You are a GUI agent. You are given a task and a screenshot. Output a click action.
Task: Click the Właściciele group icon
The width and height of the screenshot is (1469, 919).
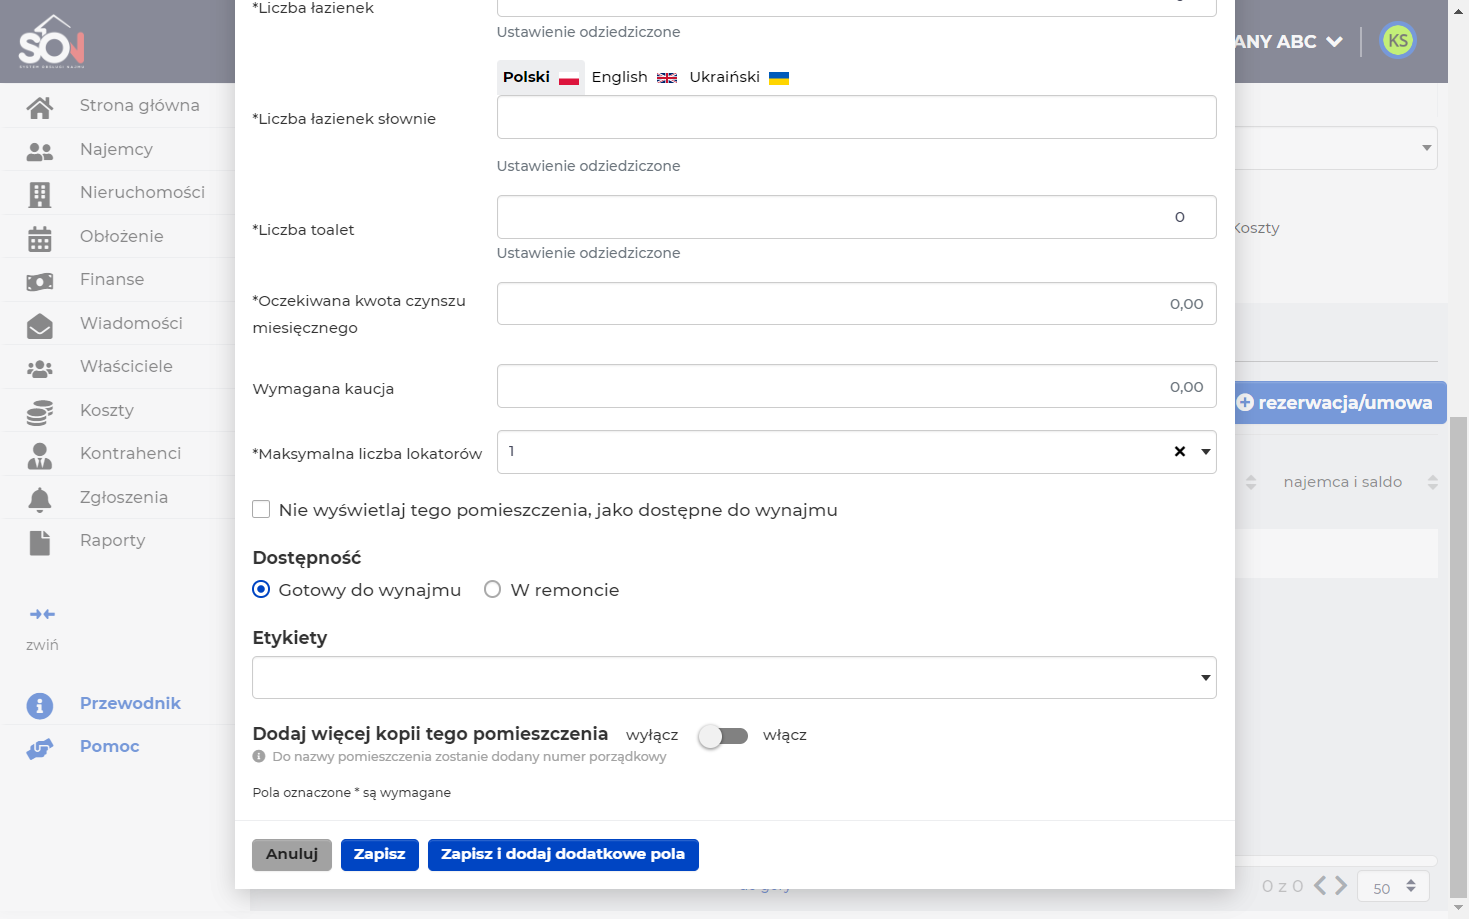coord(40,368)
